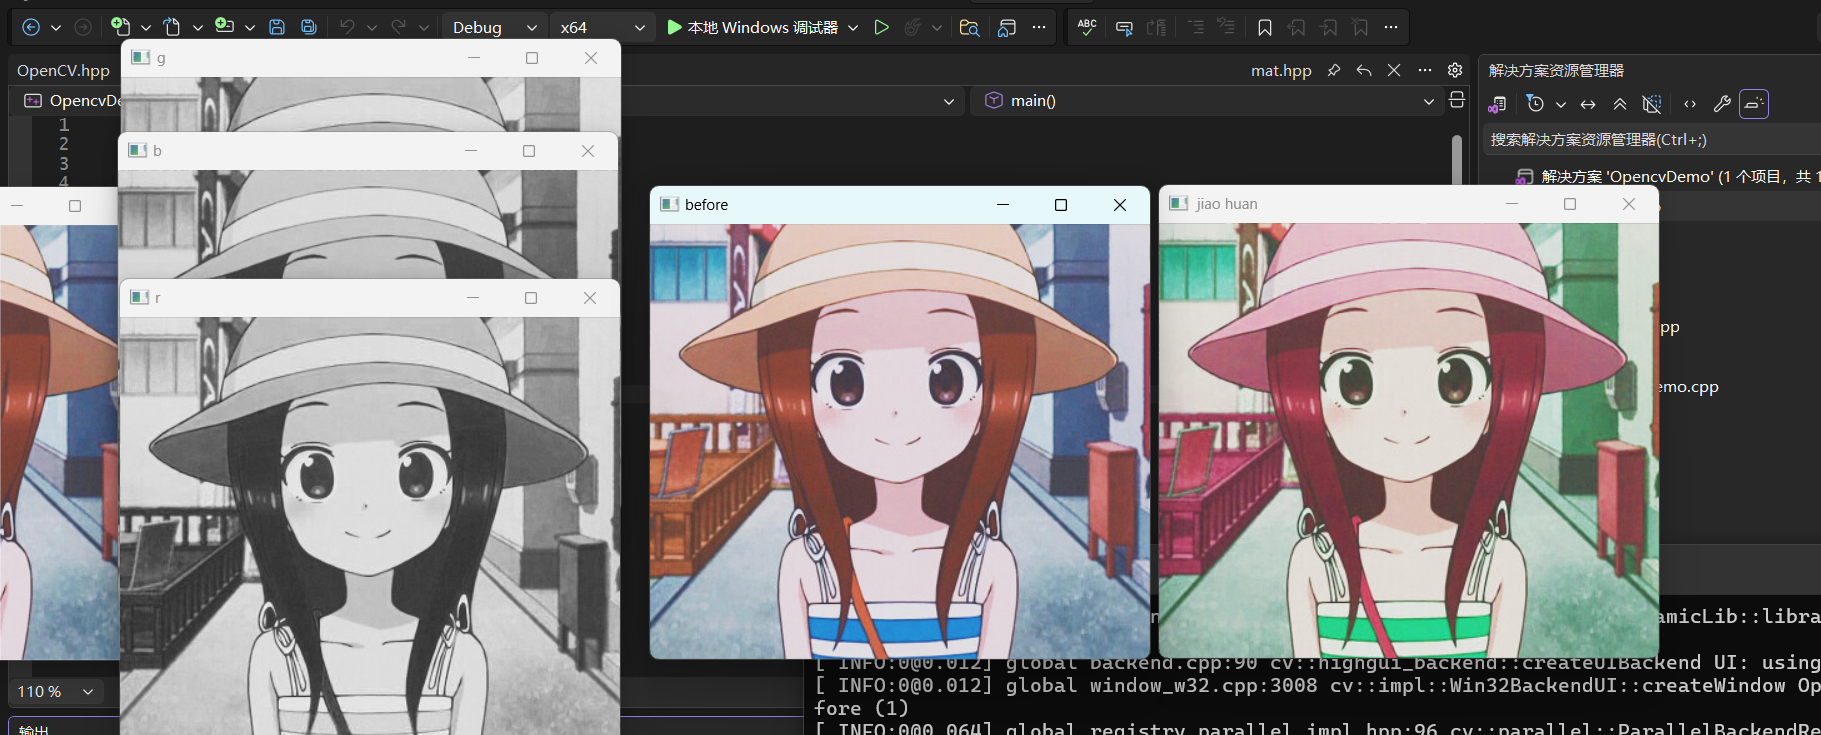Click the Solution Explorer view switch icon
The image size is (1821, 735).
pyautogui.click(x=1497, y=104)
